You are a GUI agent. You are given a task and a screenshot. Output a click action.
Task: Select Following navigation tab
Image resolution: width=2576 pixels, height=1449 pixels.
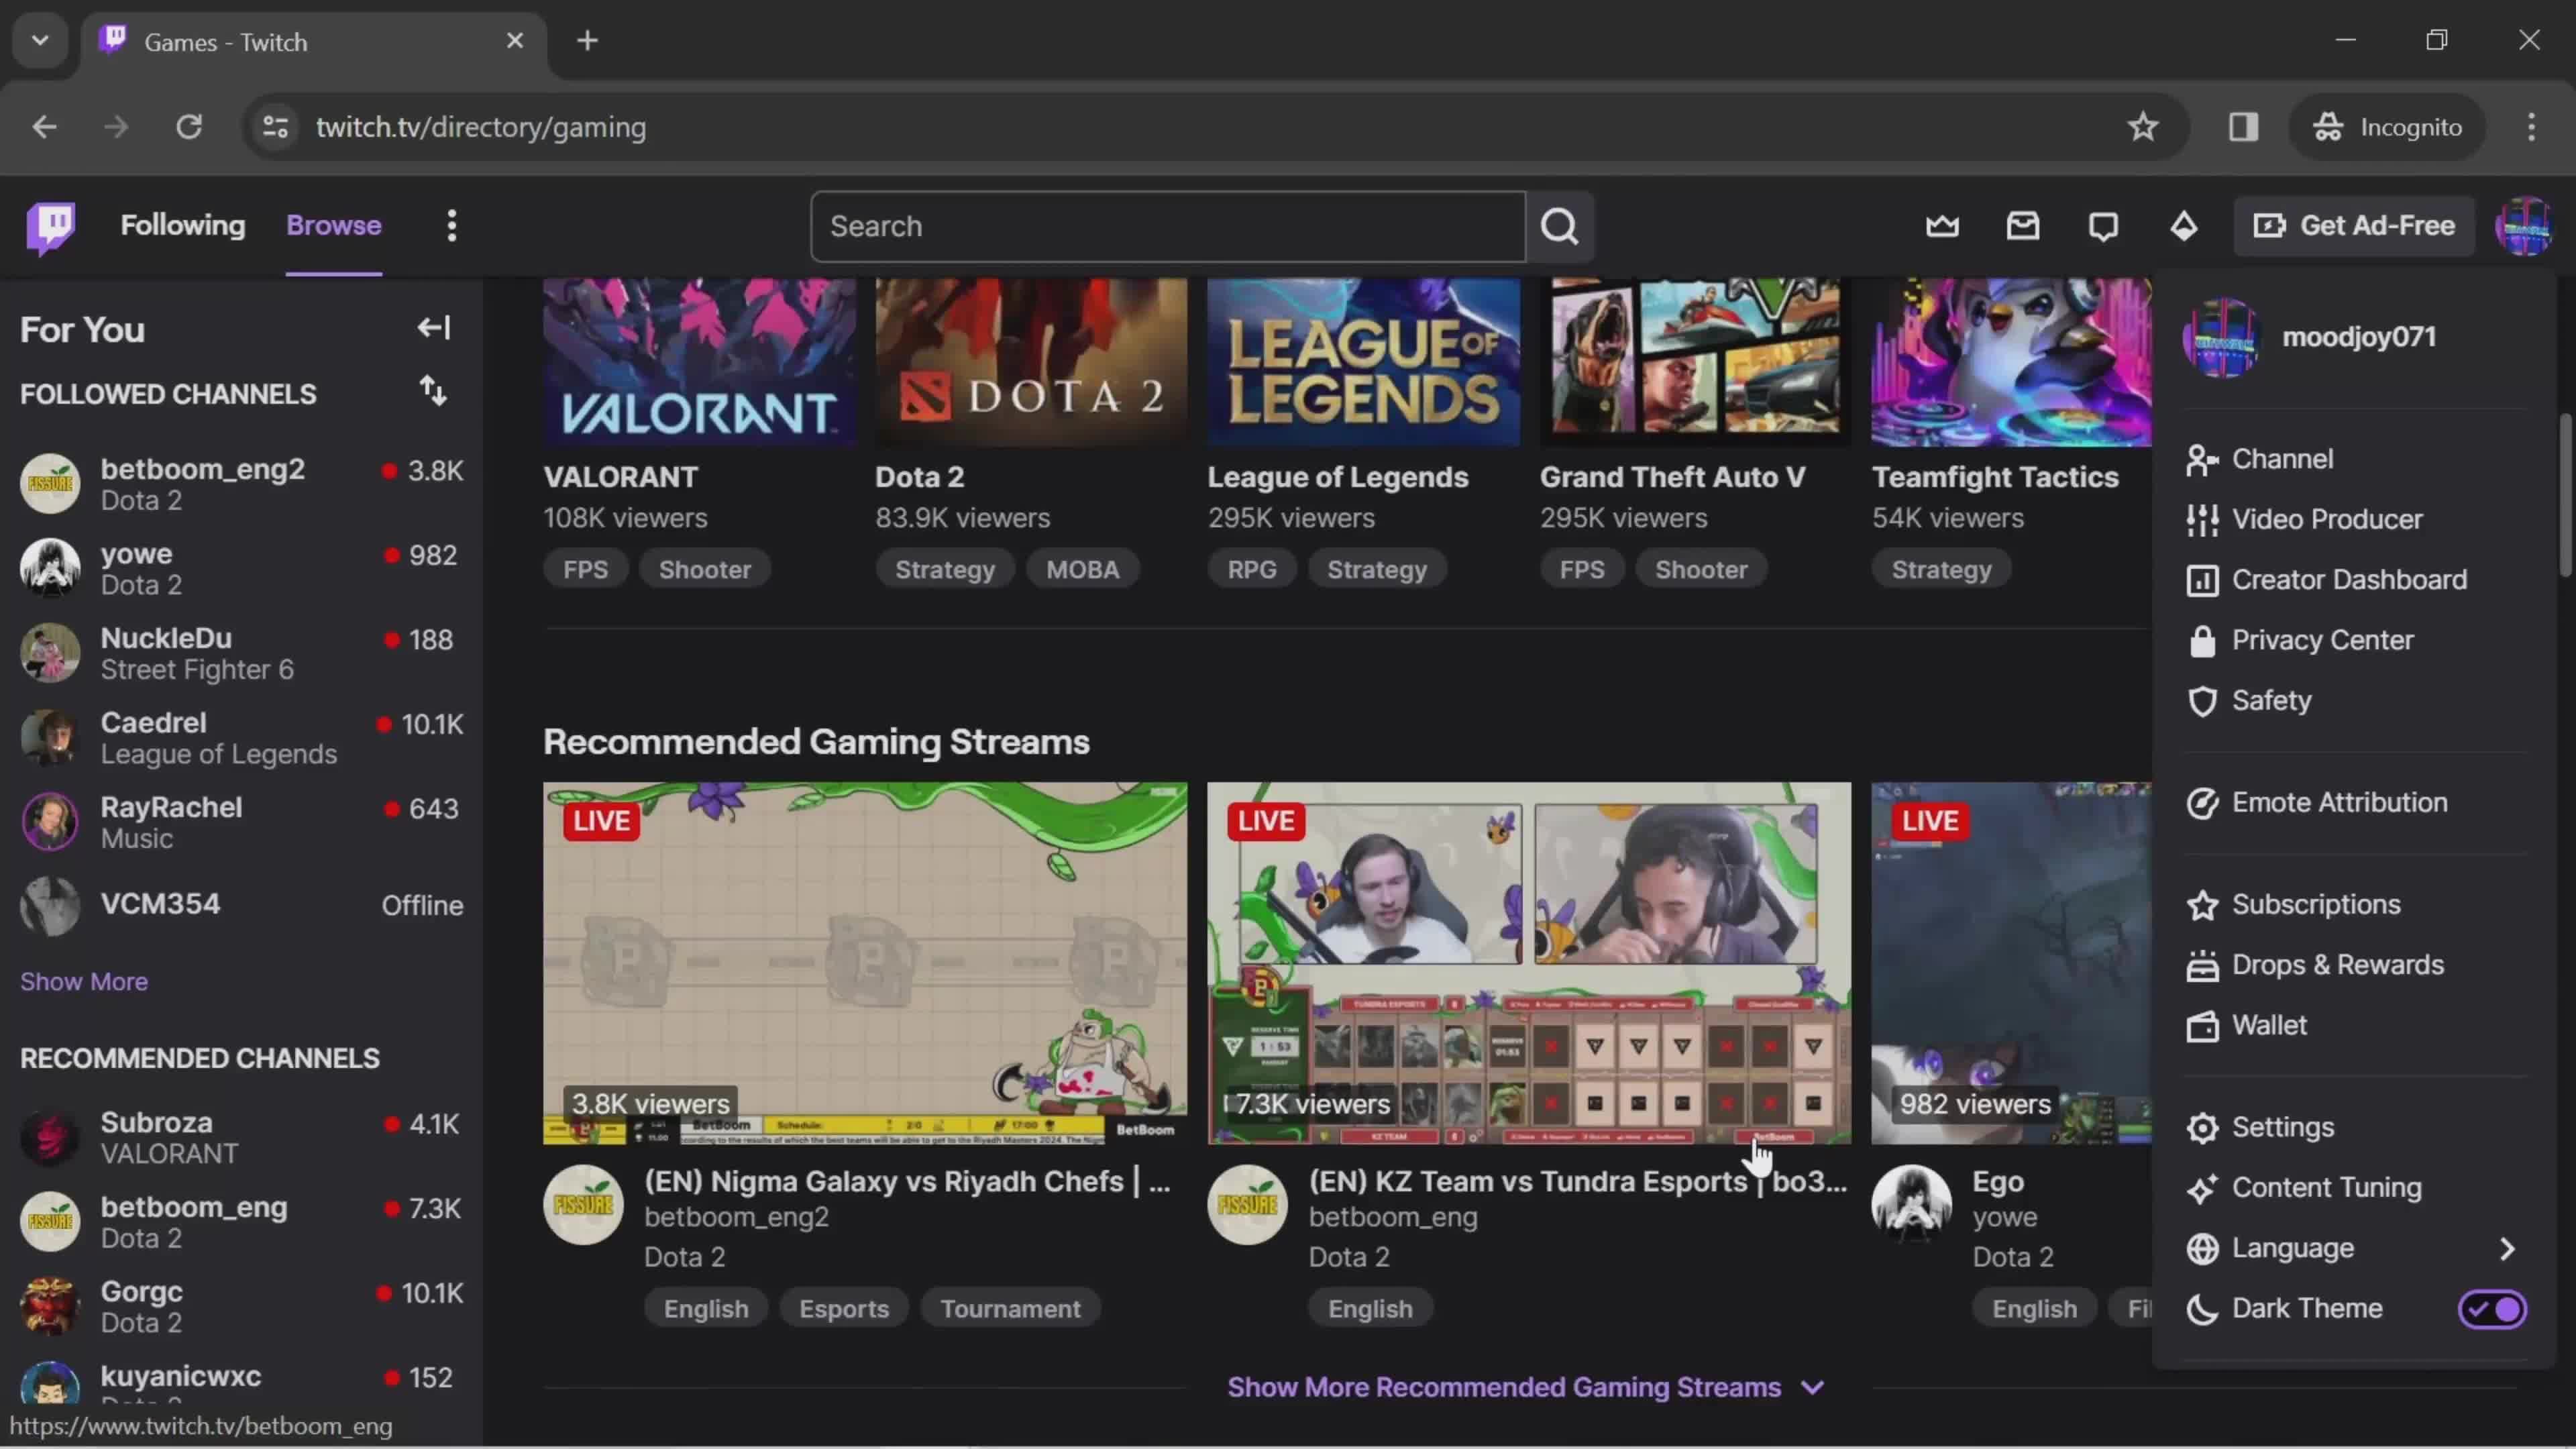[x=182, y=225]
